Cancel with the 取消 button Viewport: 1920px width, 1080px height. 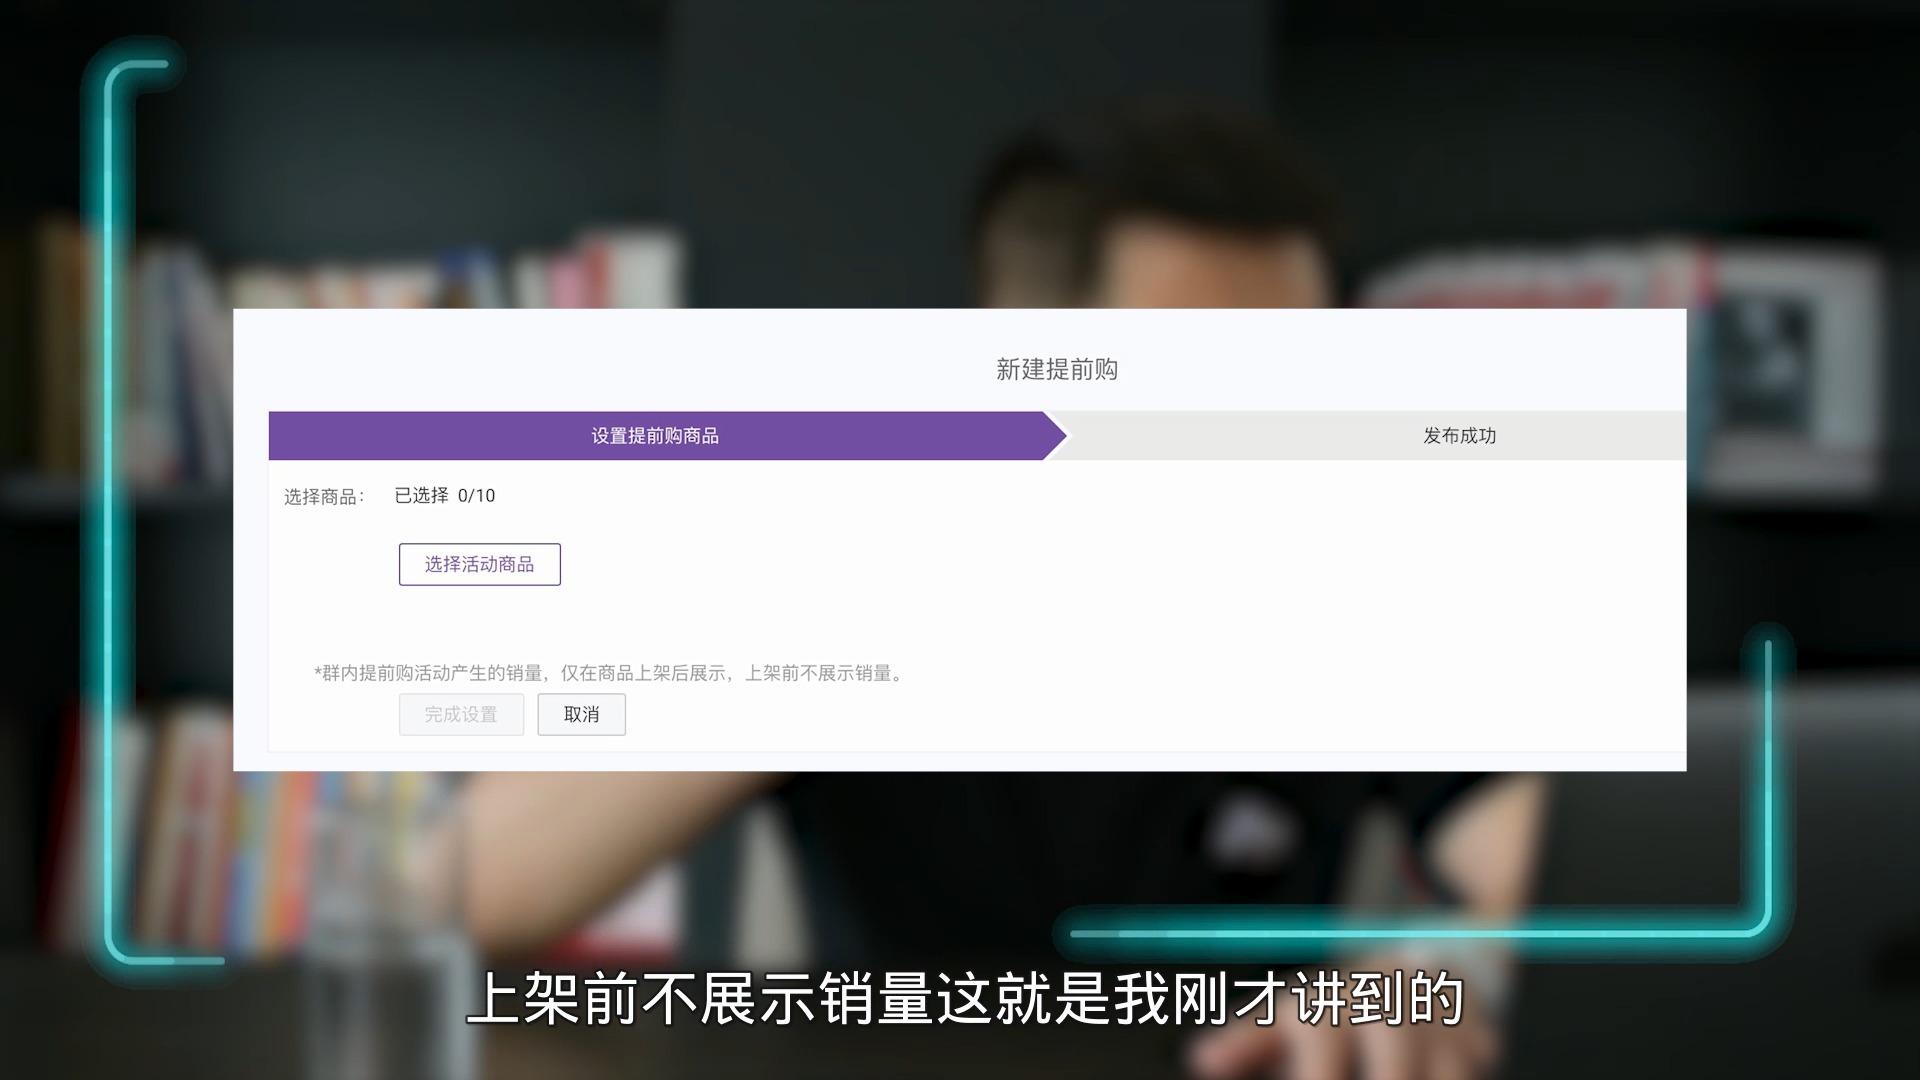click(581, 715)
